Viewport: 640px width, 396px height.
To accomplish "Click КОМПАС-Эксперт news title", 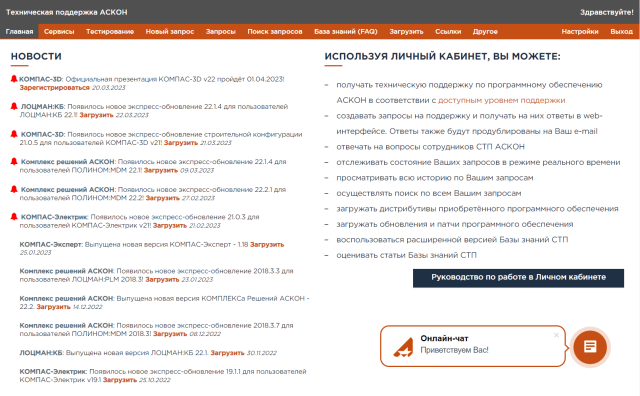I will pos(51,244).
